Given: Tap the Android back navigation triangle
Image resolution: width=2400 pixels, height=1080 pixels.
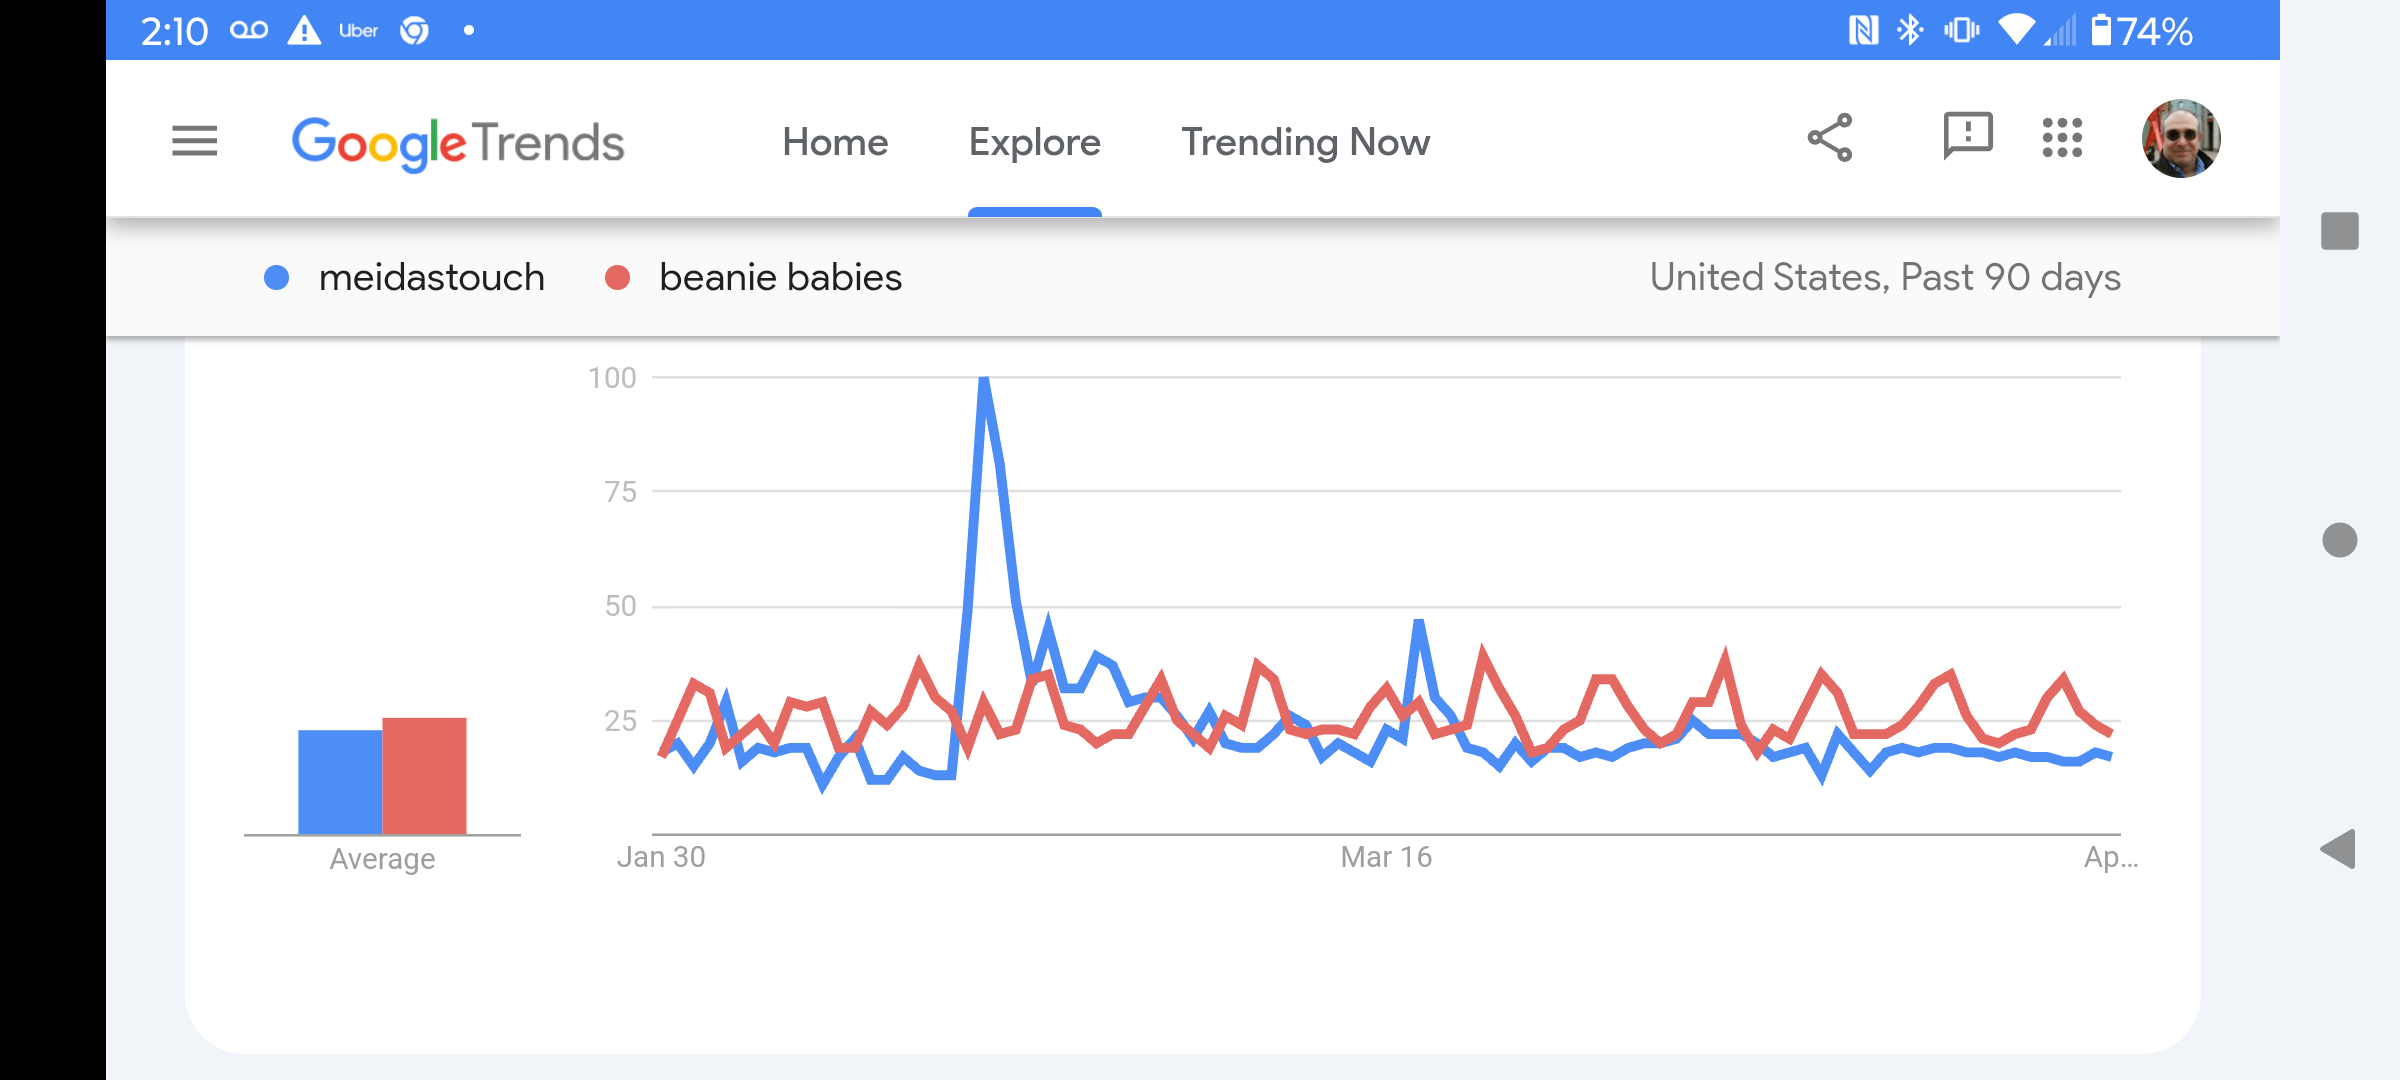Looking at the screenshot, I should pyautogui.click(x=2338, y=849).
